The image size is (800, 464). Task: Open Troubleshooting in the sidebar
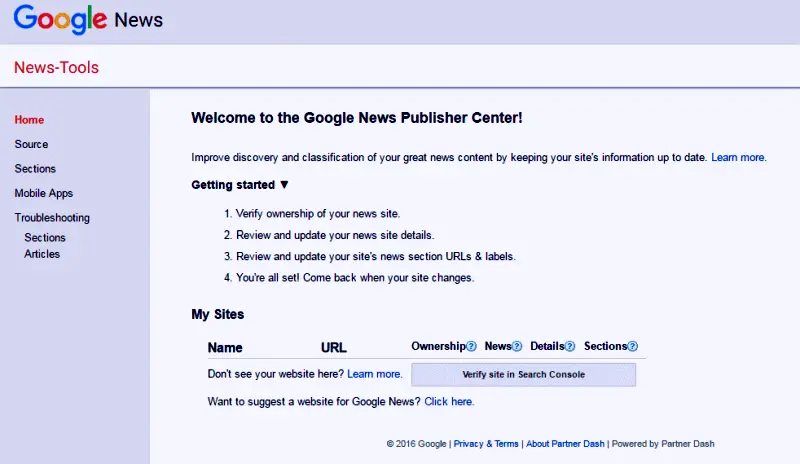(52, 217)
